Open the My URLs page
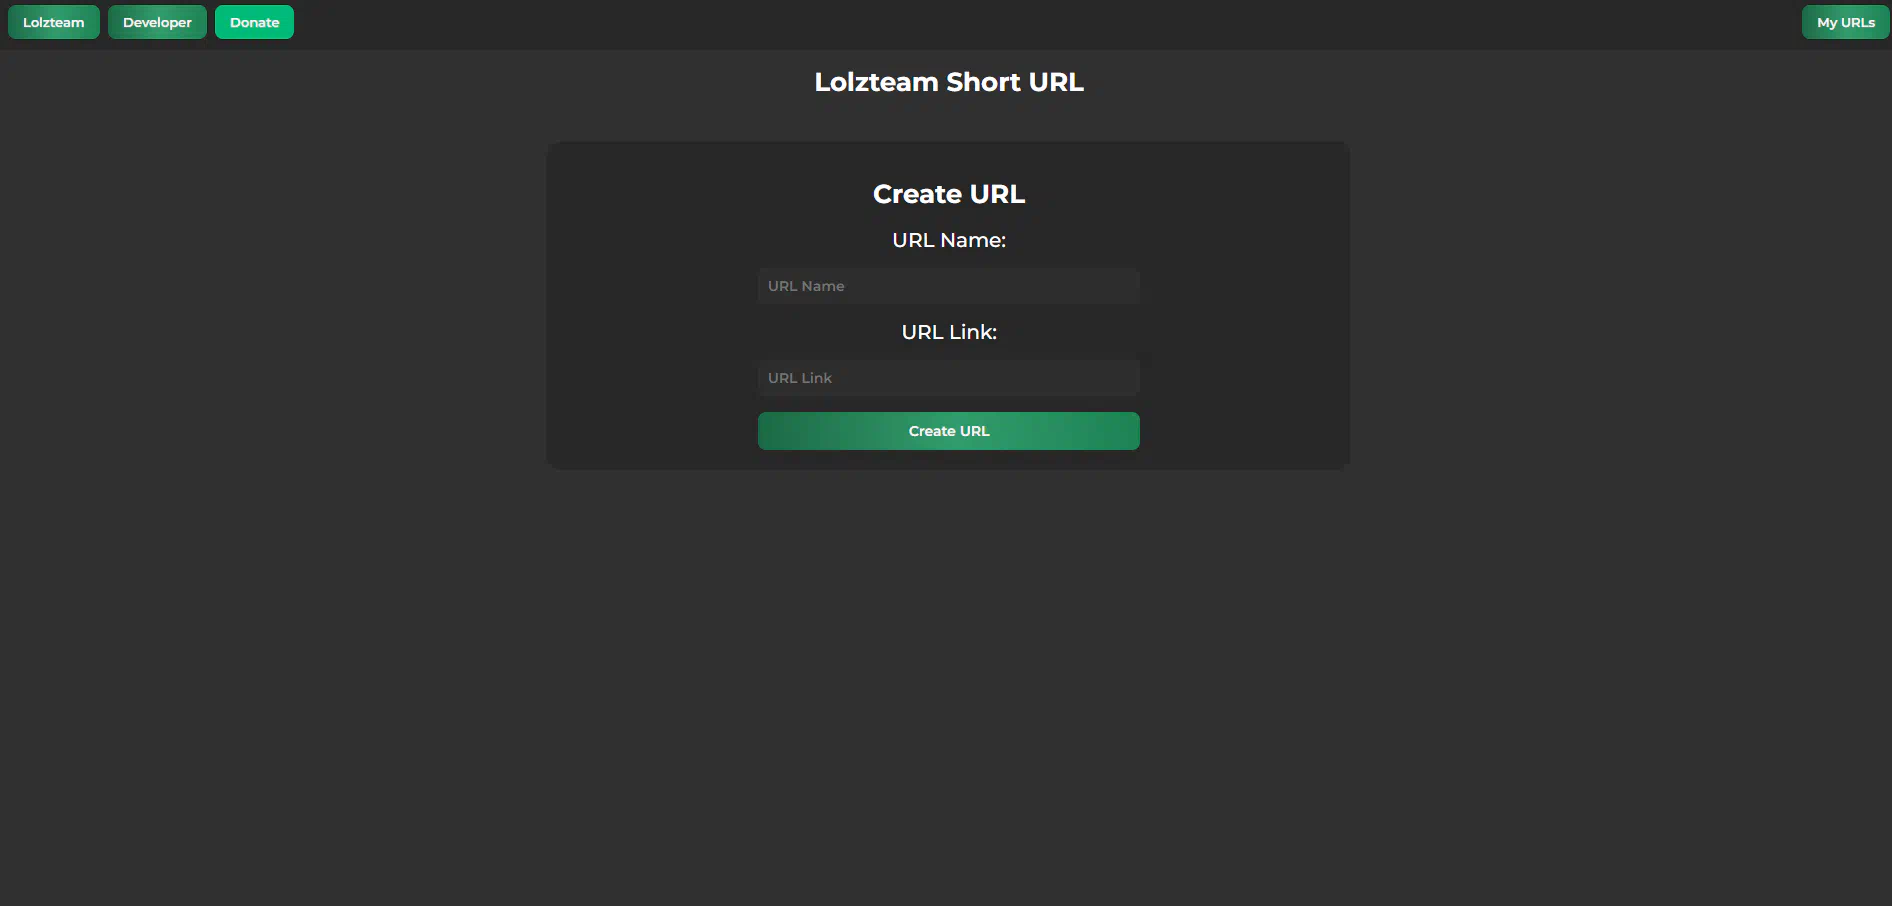 point(1845,22)
